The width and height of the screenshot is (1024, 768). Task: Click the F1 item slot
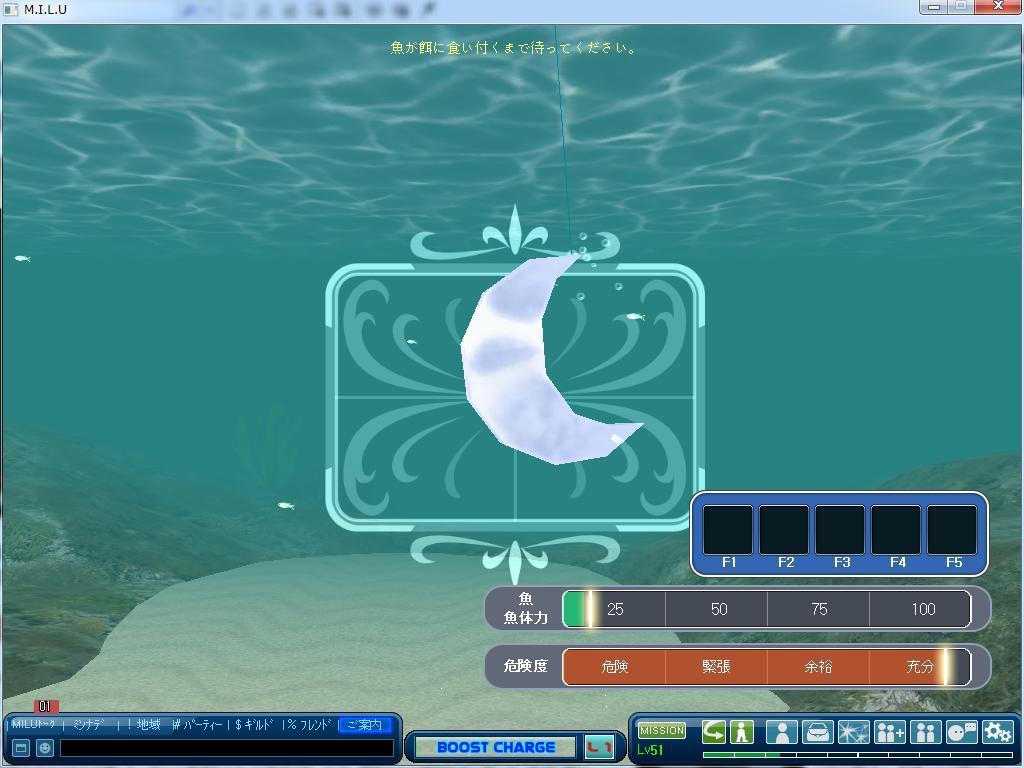(x=728, y=530)
